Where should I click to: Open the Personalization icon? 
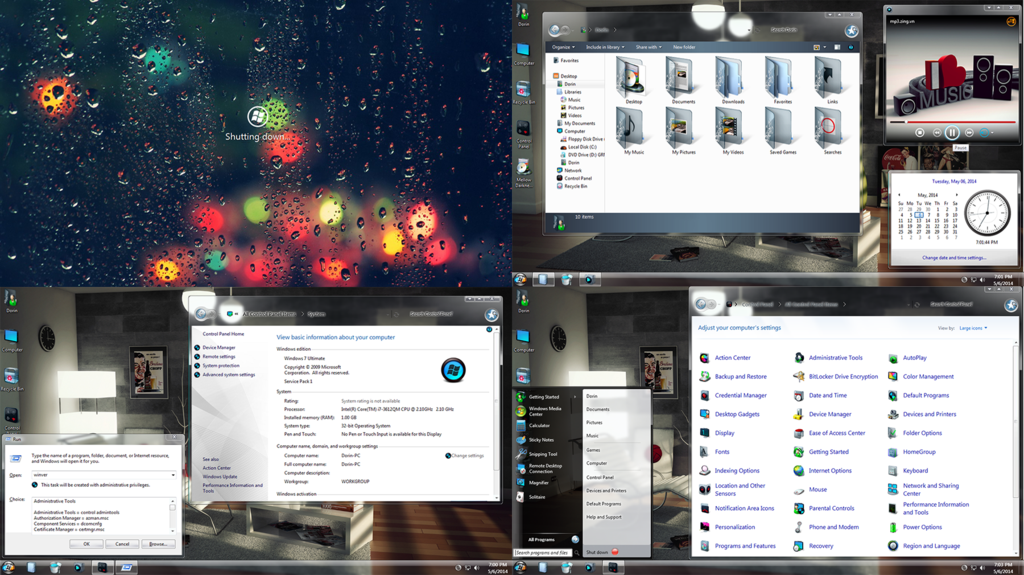point(705,527)
